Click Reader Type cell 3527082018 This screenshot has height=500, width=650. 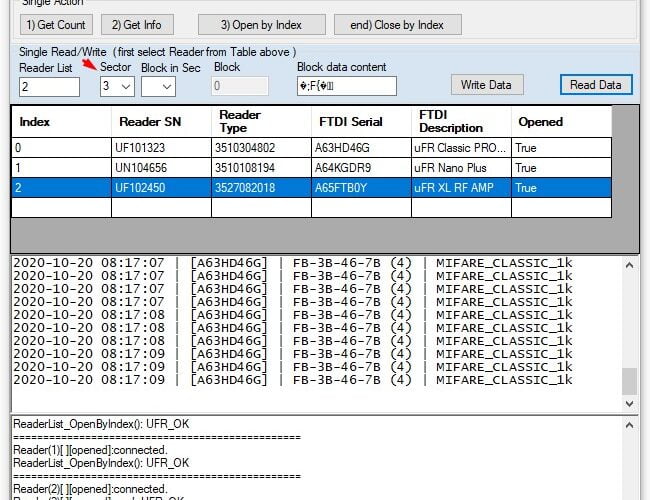click(x=261, y=188)
